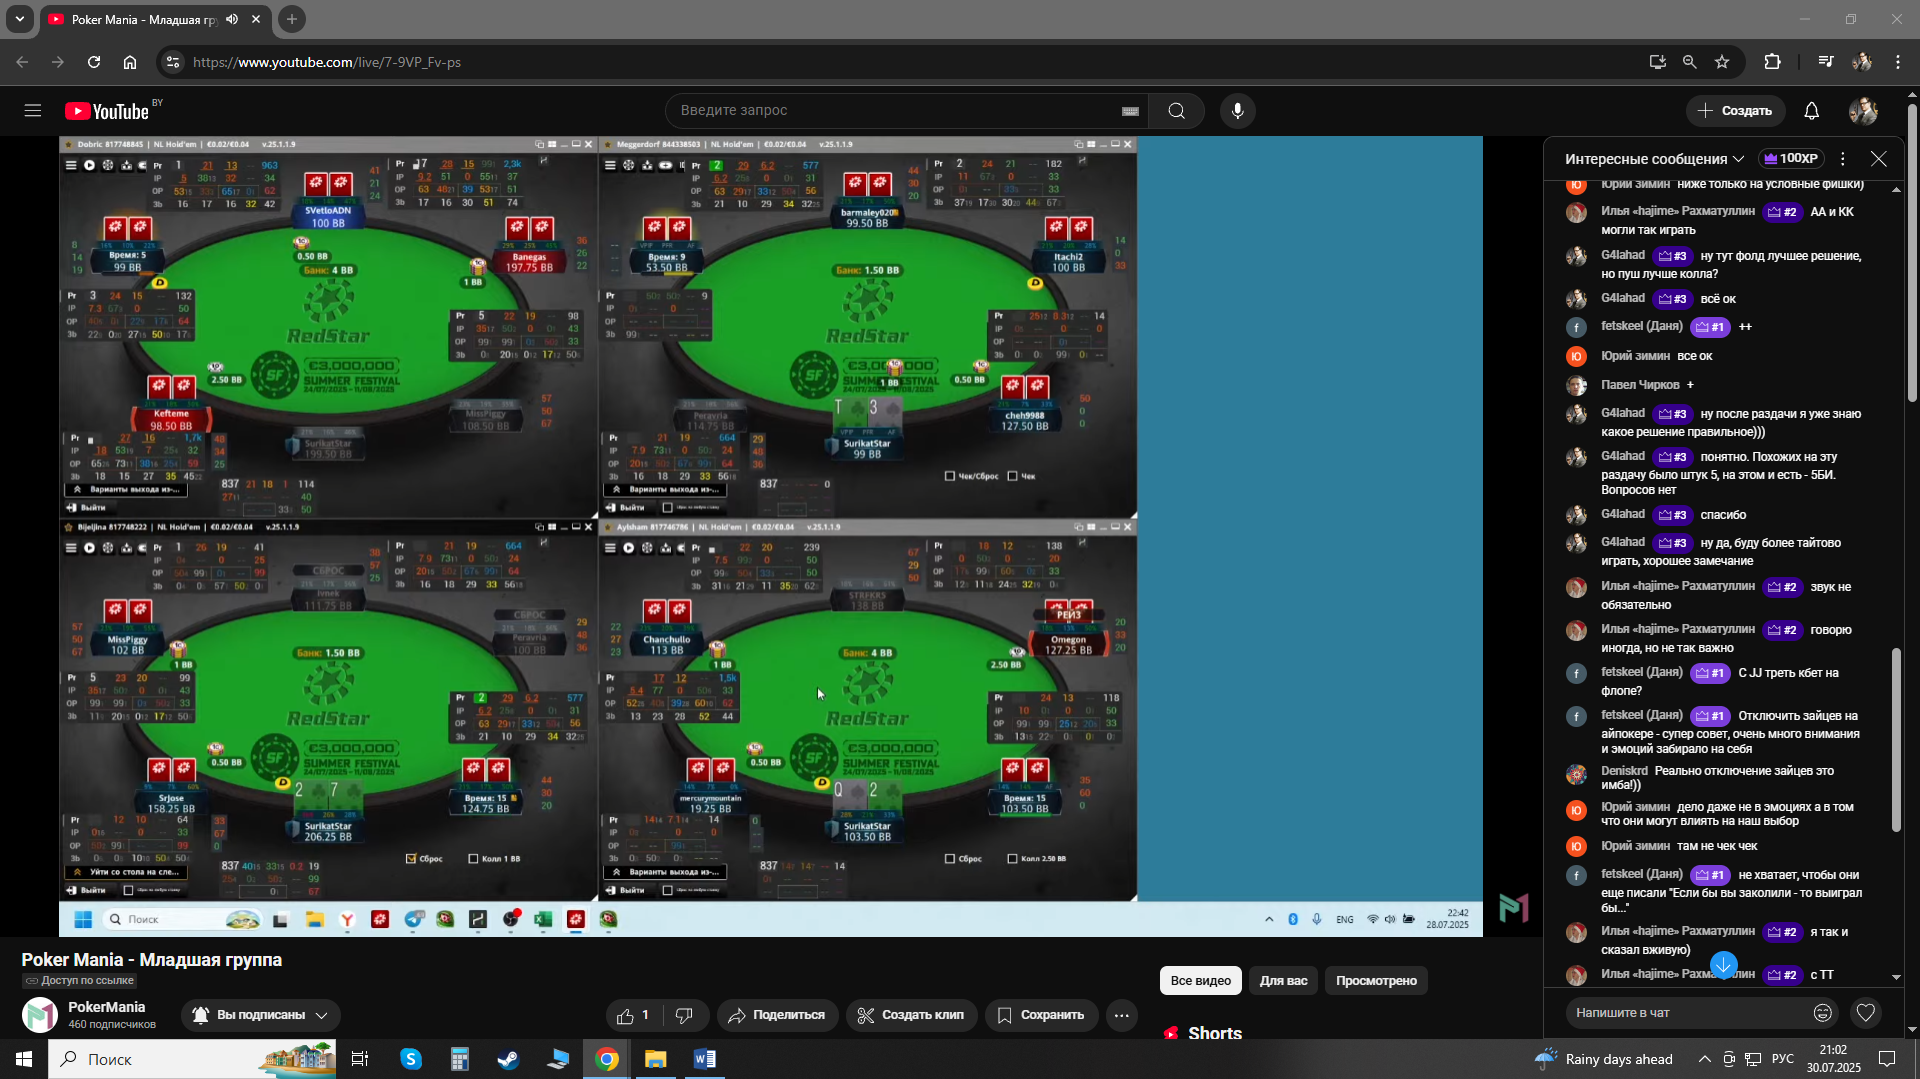Show hidden system tray icons

[1704, 1059]
